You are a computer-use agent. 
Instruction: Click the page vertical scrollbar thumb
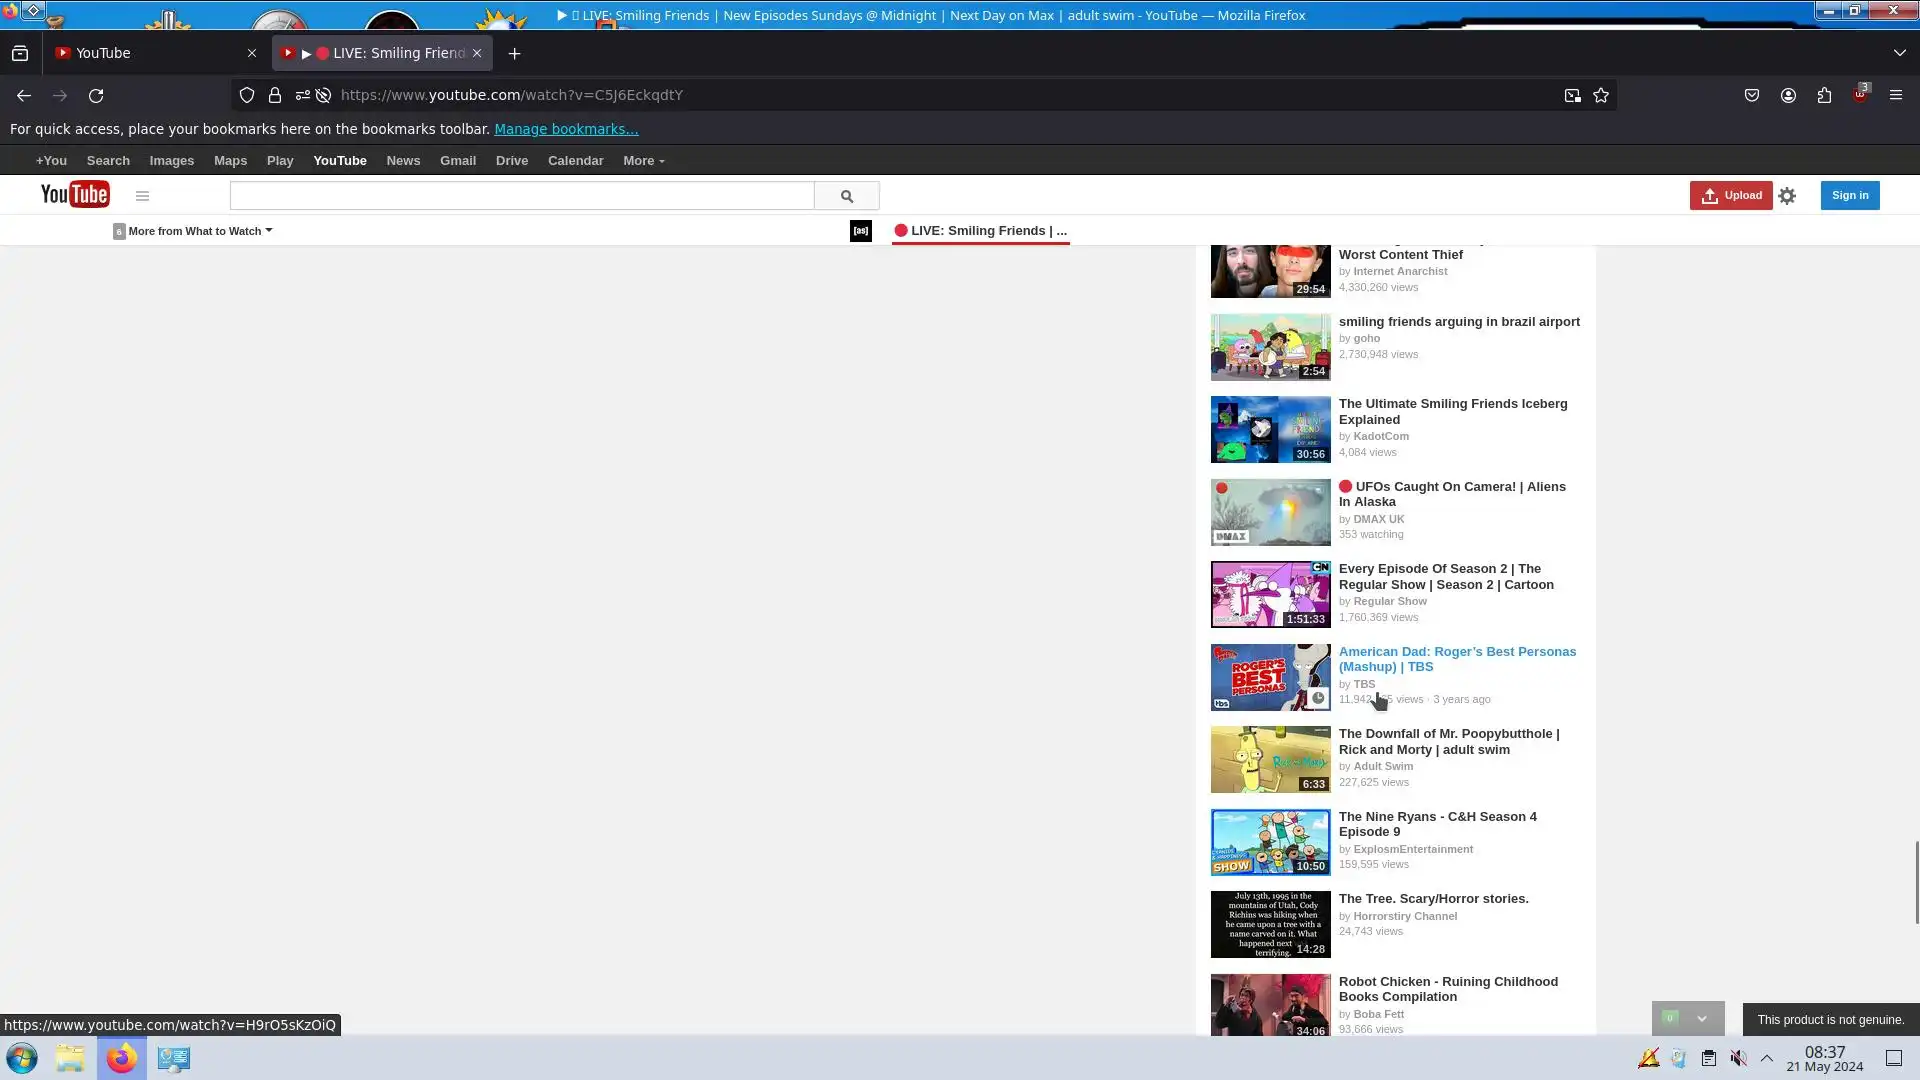(x=1916, y=882)
